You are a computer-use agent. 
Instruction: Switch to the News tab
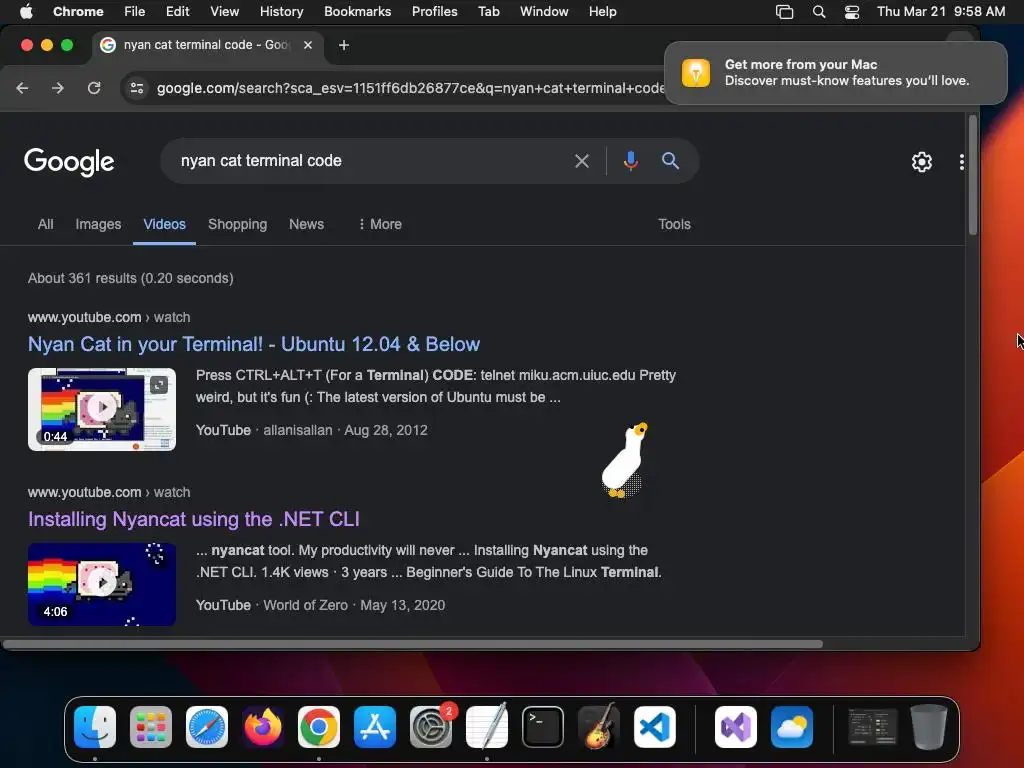click(x=306, y=224)
